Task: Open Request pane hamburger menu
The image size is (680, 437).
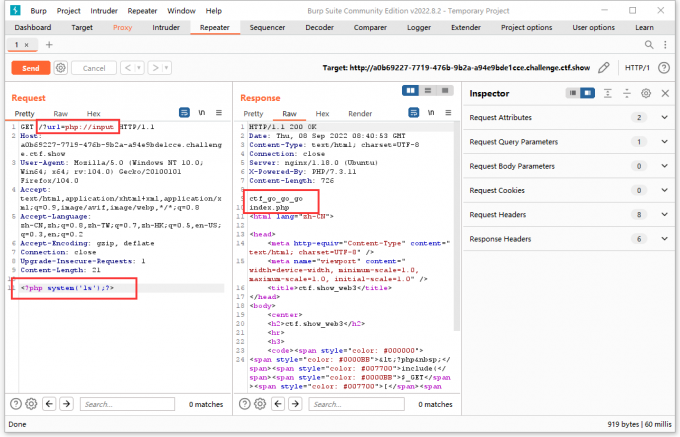Action: click(x=219, y=113)
